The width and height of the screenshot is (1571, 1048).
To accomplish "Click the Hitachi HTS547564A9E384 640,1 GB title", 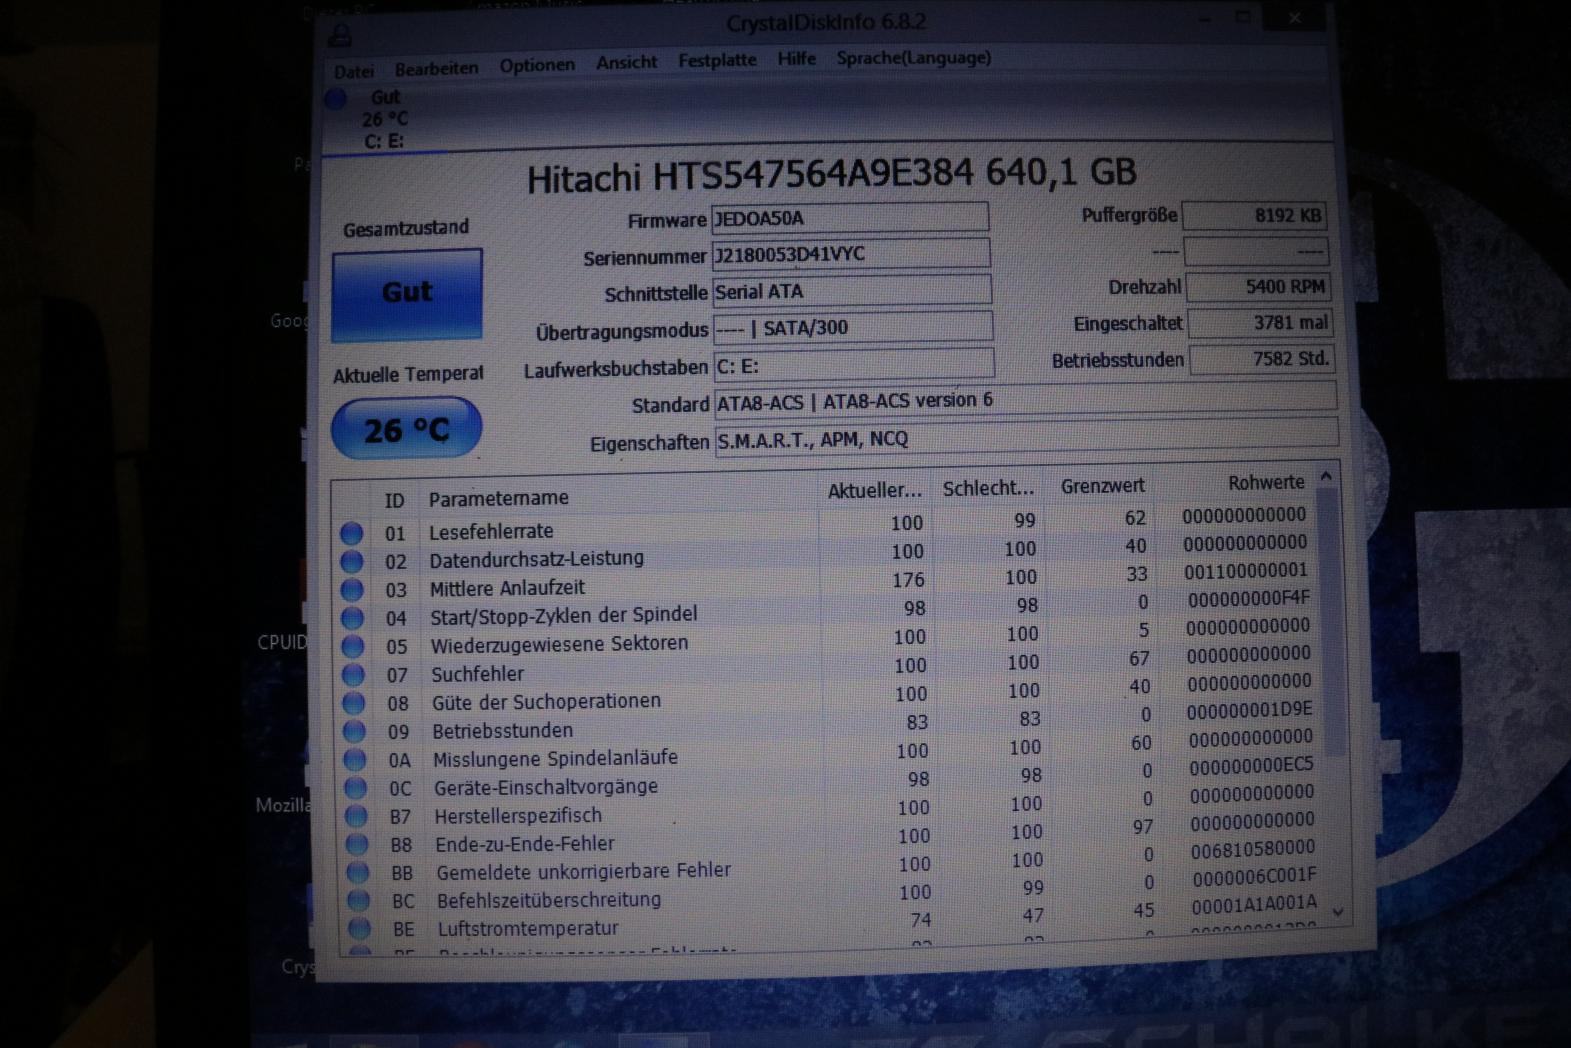I will pos(831,176).
